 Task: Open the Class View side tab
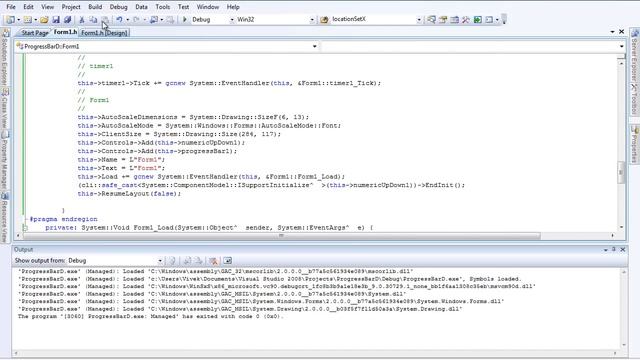click(x=4, y=109)
